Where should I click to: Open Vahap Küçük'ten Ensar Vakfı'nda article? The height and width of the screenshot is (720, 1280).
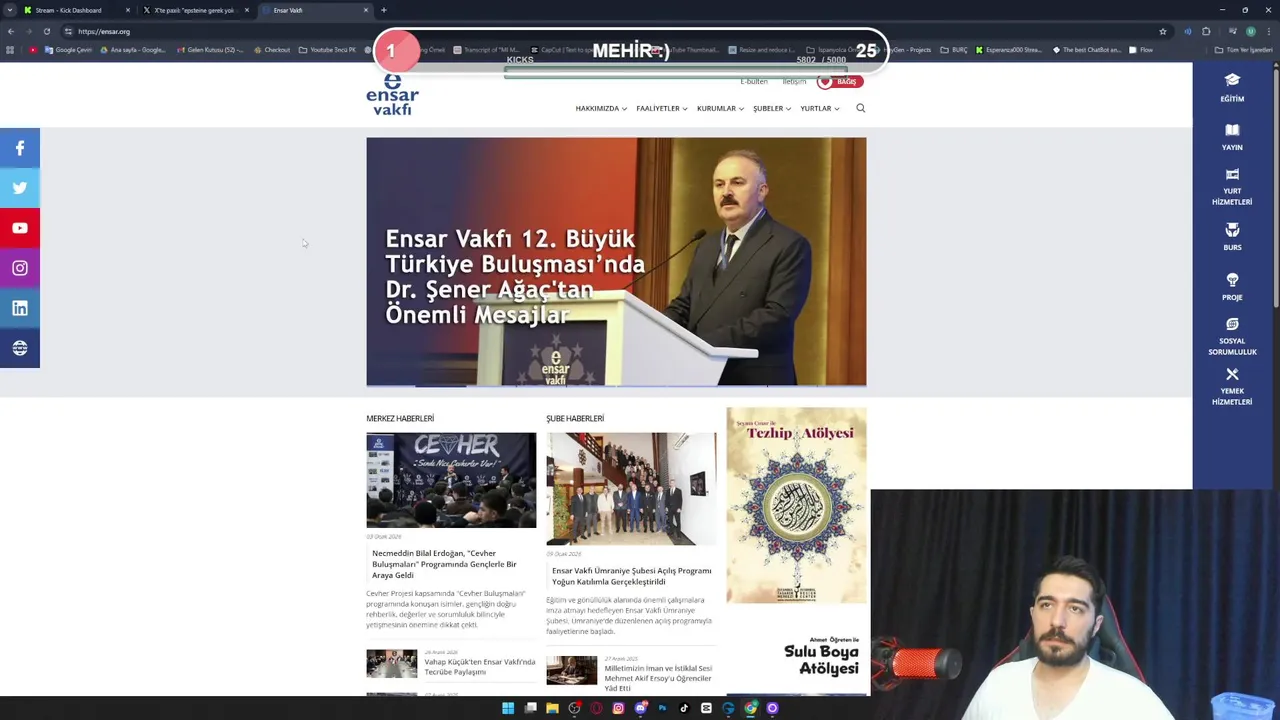480,666
